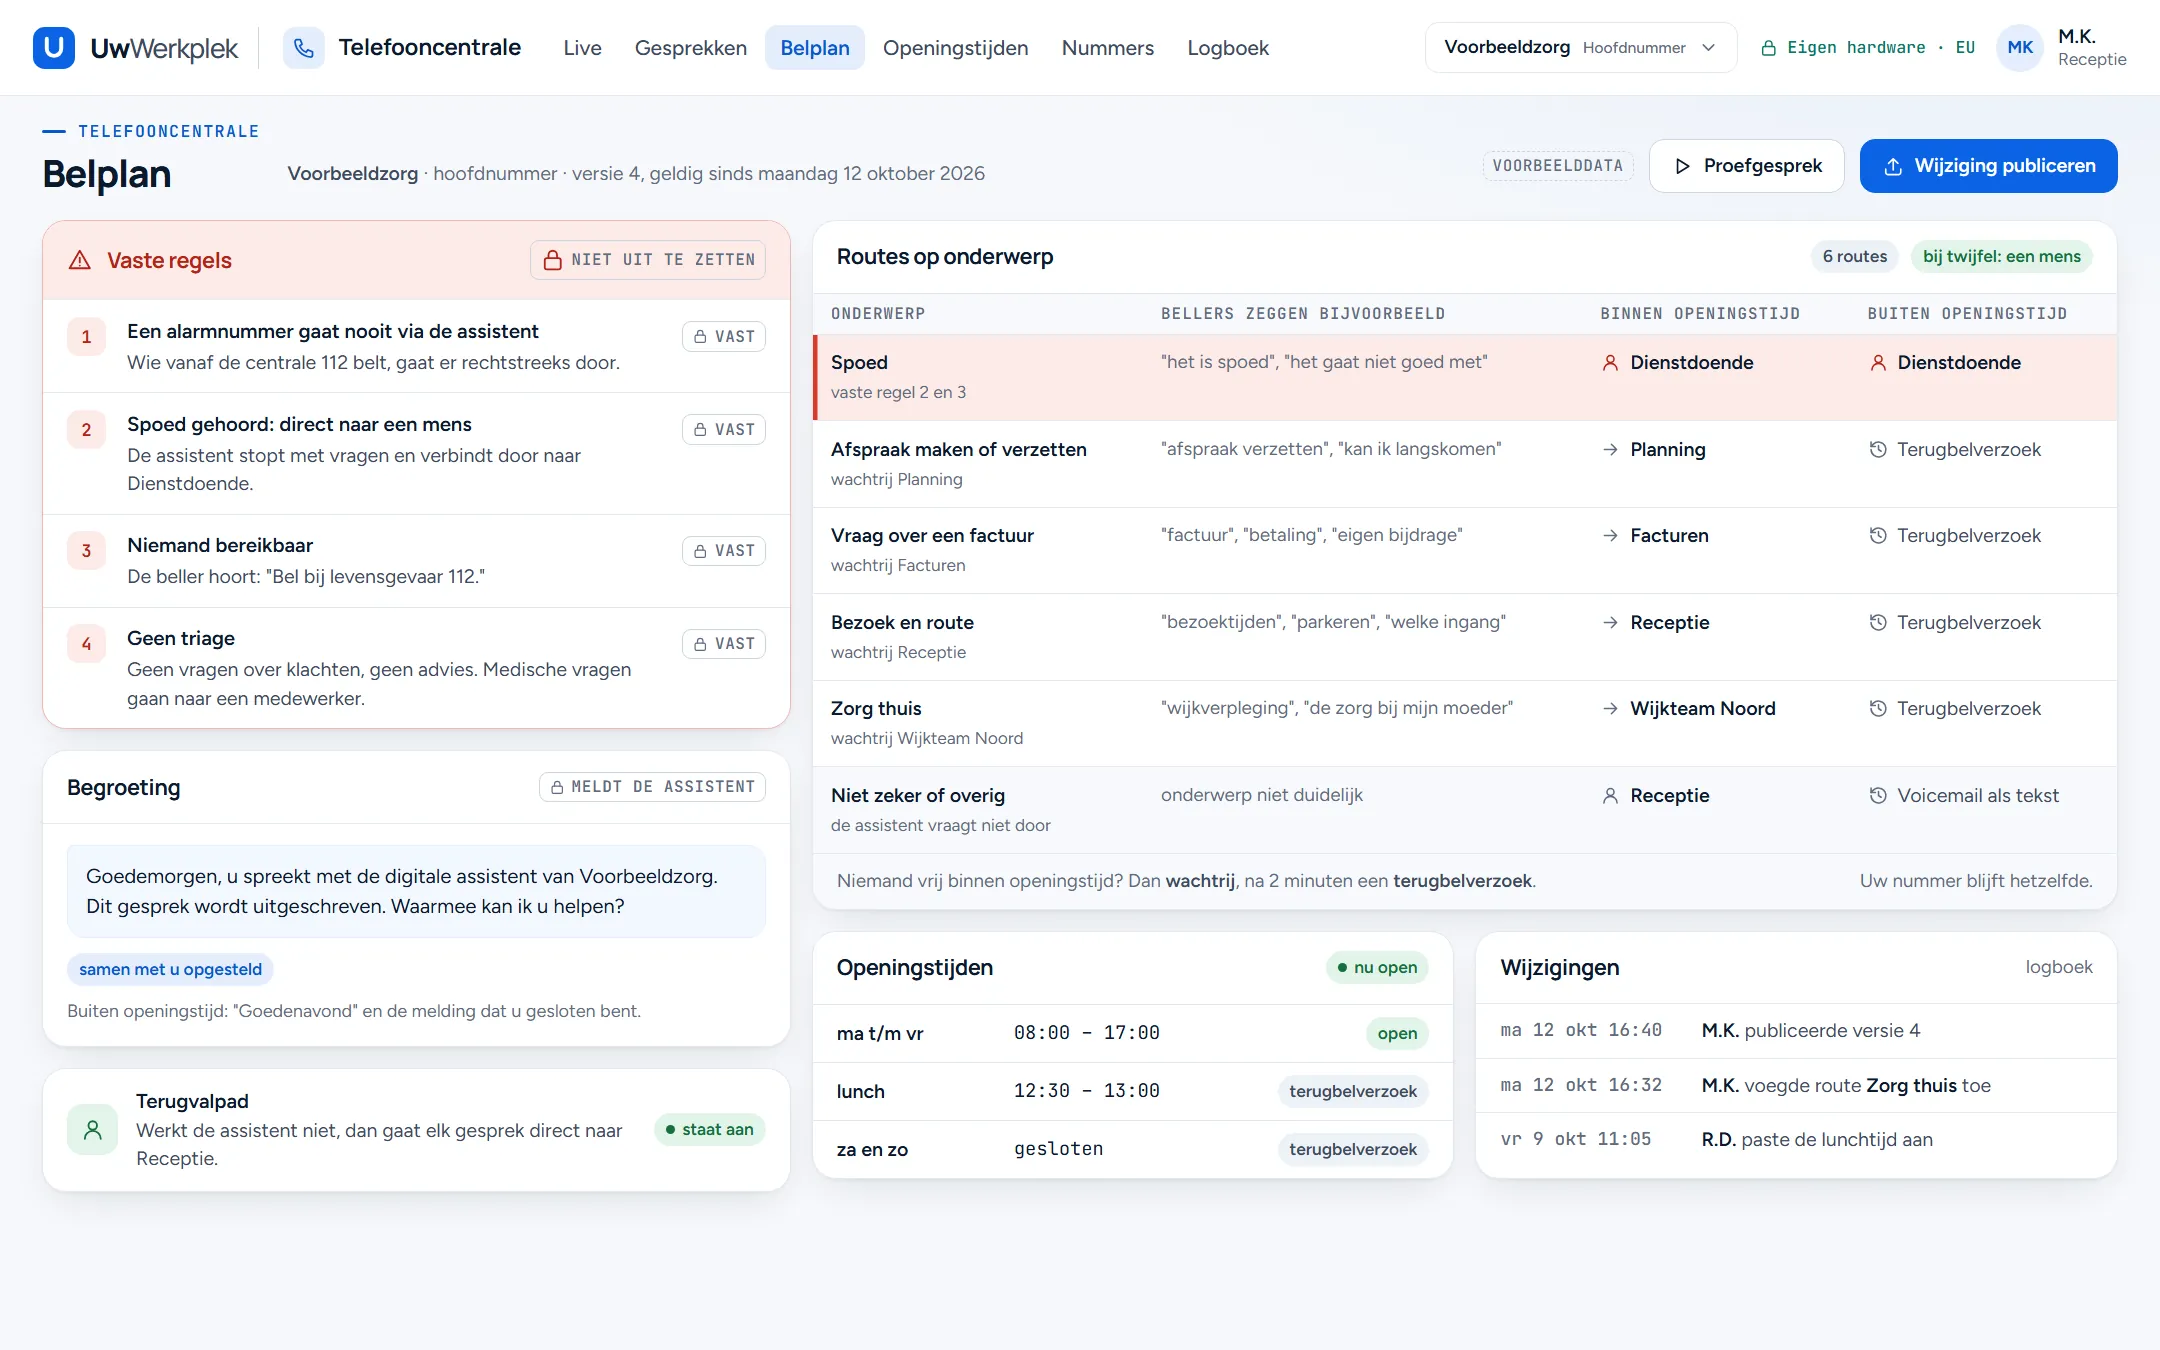Select the Afspraak maken of verzetten route

(x=1465, y=464)
